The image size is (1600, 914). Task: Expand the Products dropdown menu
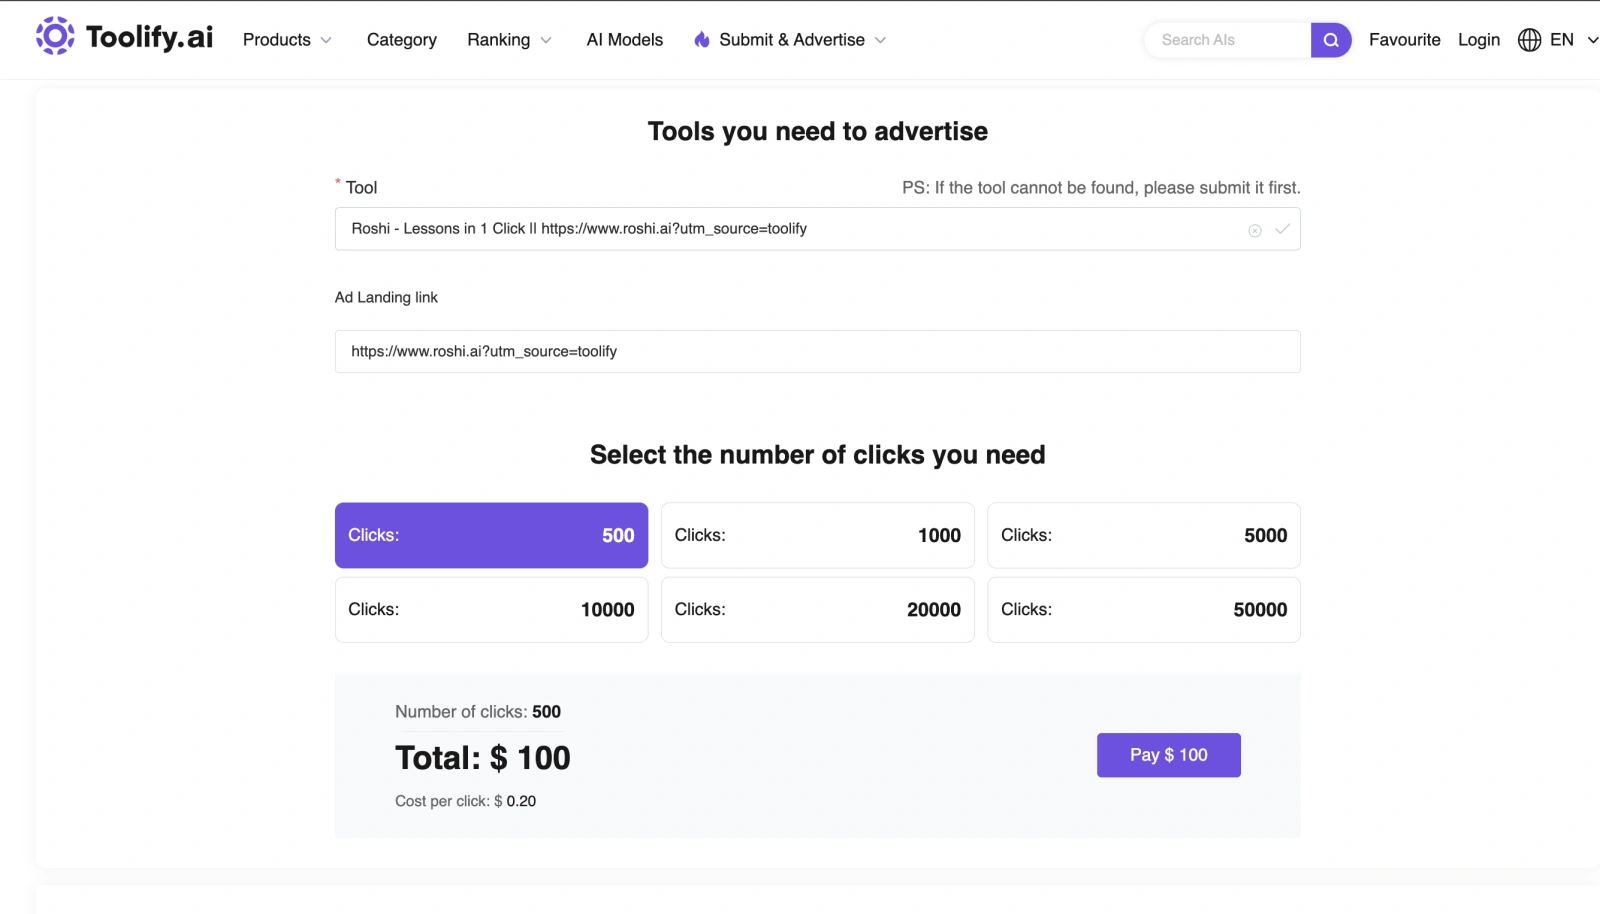287,40
